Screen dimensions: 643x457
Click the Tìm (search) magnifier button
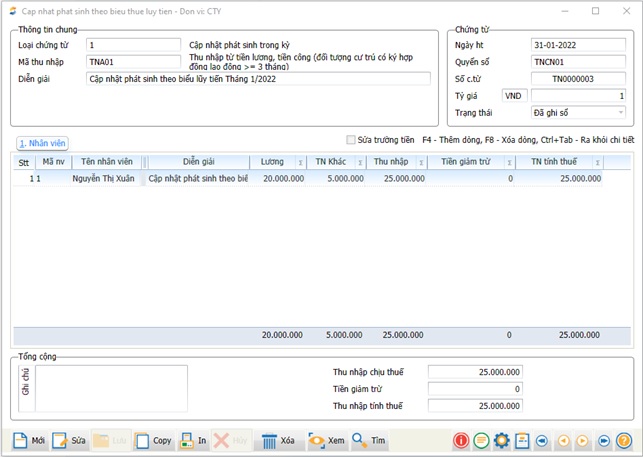pos(370,440)
